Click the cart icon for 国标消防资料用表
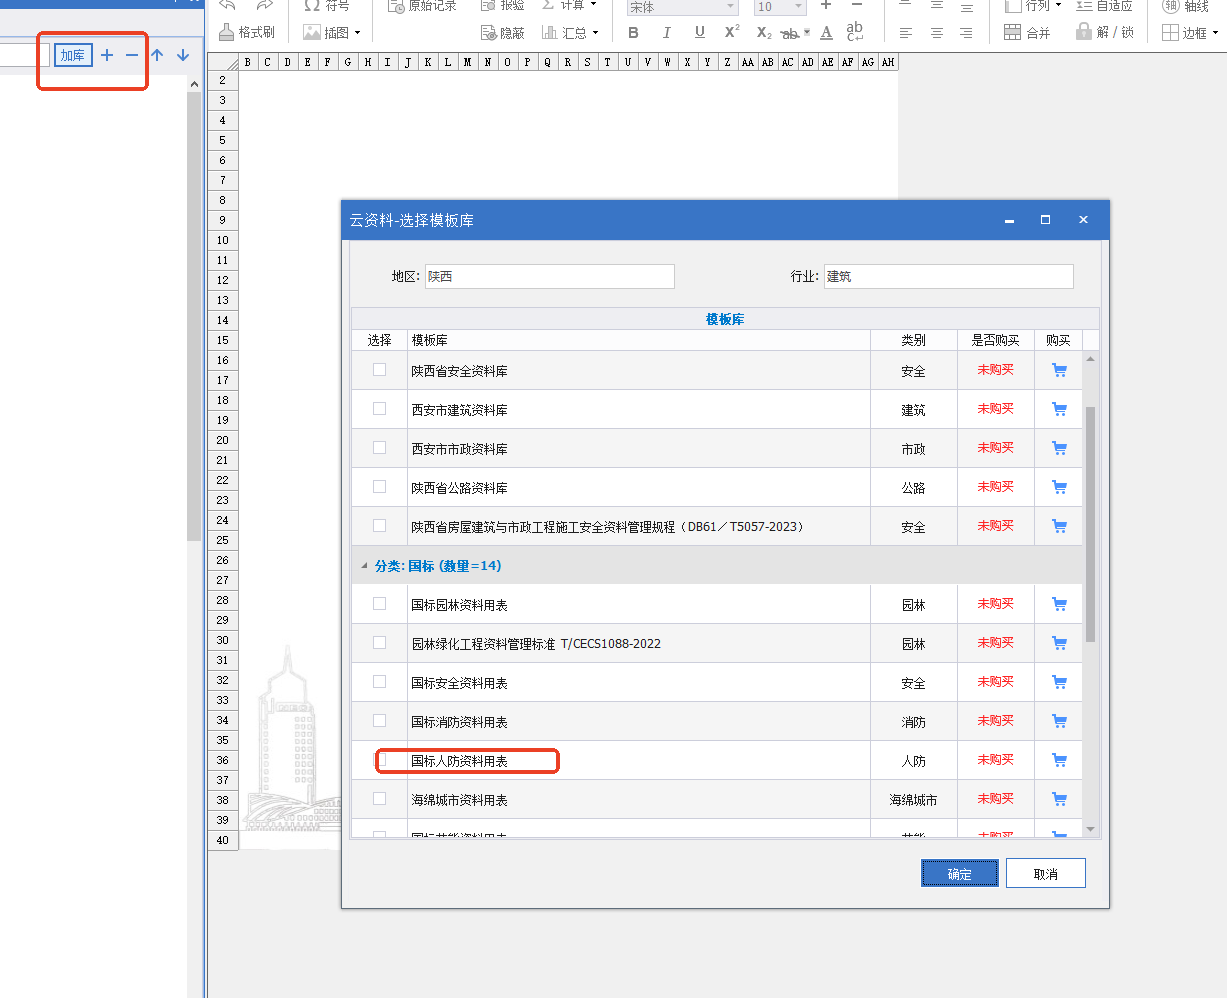This screenshot has height=998, width=1227. coord(1059,721)
